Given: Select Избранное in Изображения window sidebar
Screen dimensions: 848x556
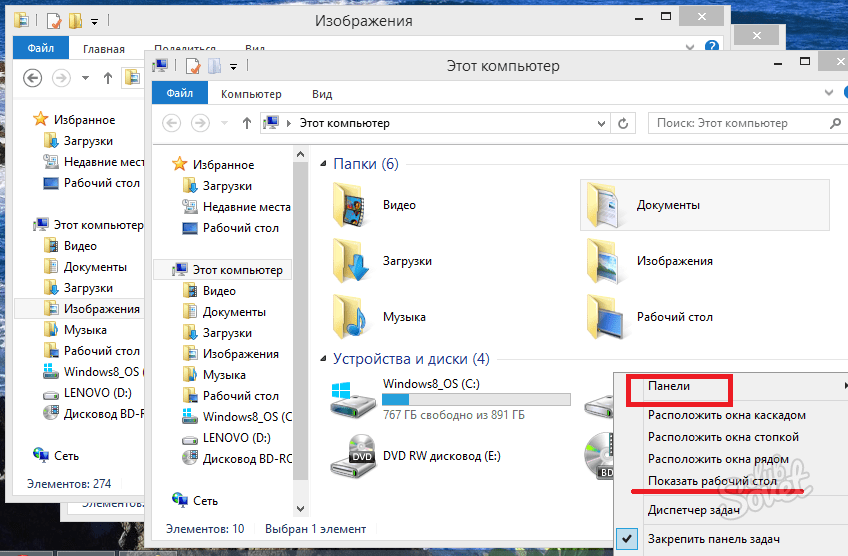Looking at the screenshot, I should [x=74, y=120].
